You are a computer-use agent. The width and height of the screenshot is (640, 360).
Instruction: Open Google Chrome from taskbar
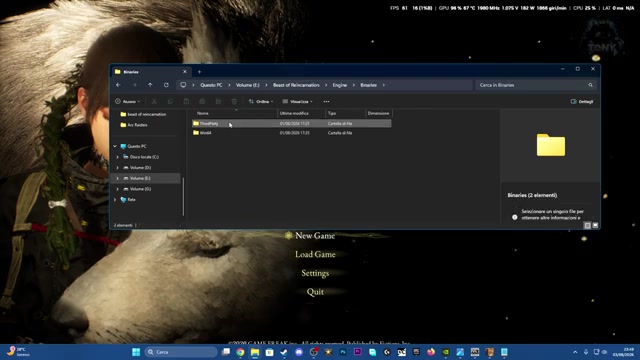point(240,352)
